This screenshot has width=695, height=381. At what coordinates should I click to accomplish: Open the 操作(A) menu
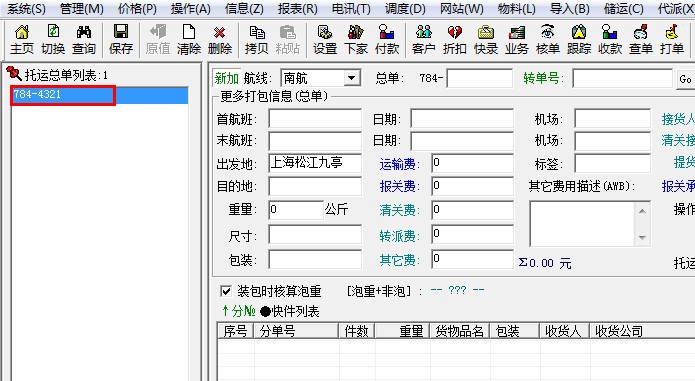[191, 8]
